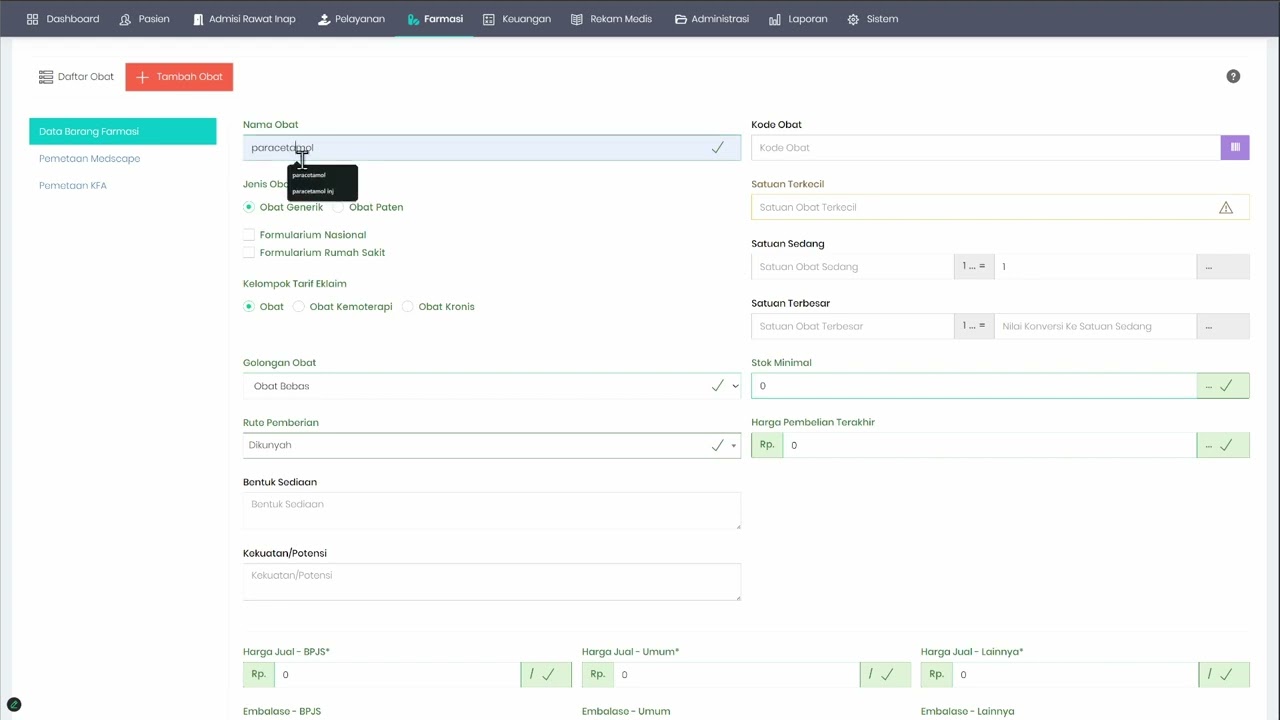
Task: Click the round badge icon at bottom-left corner
Action: coord(14,705)
